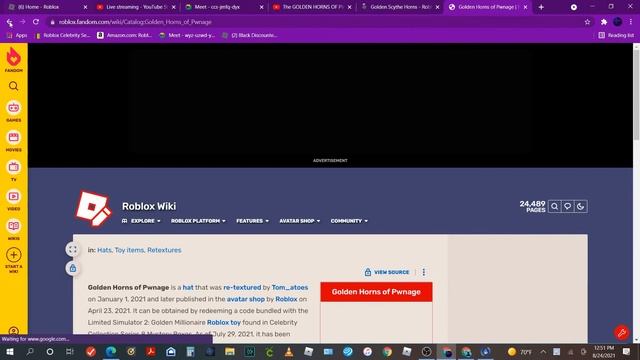Viewport: 640px width, 360px height.
Task: Open the Retextures category link
Action: pyautogui.click(x=164, y=250)
